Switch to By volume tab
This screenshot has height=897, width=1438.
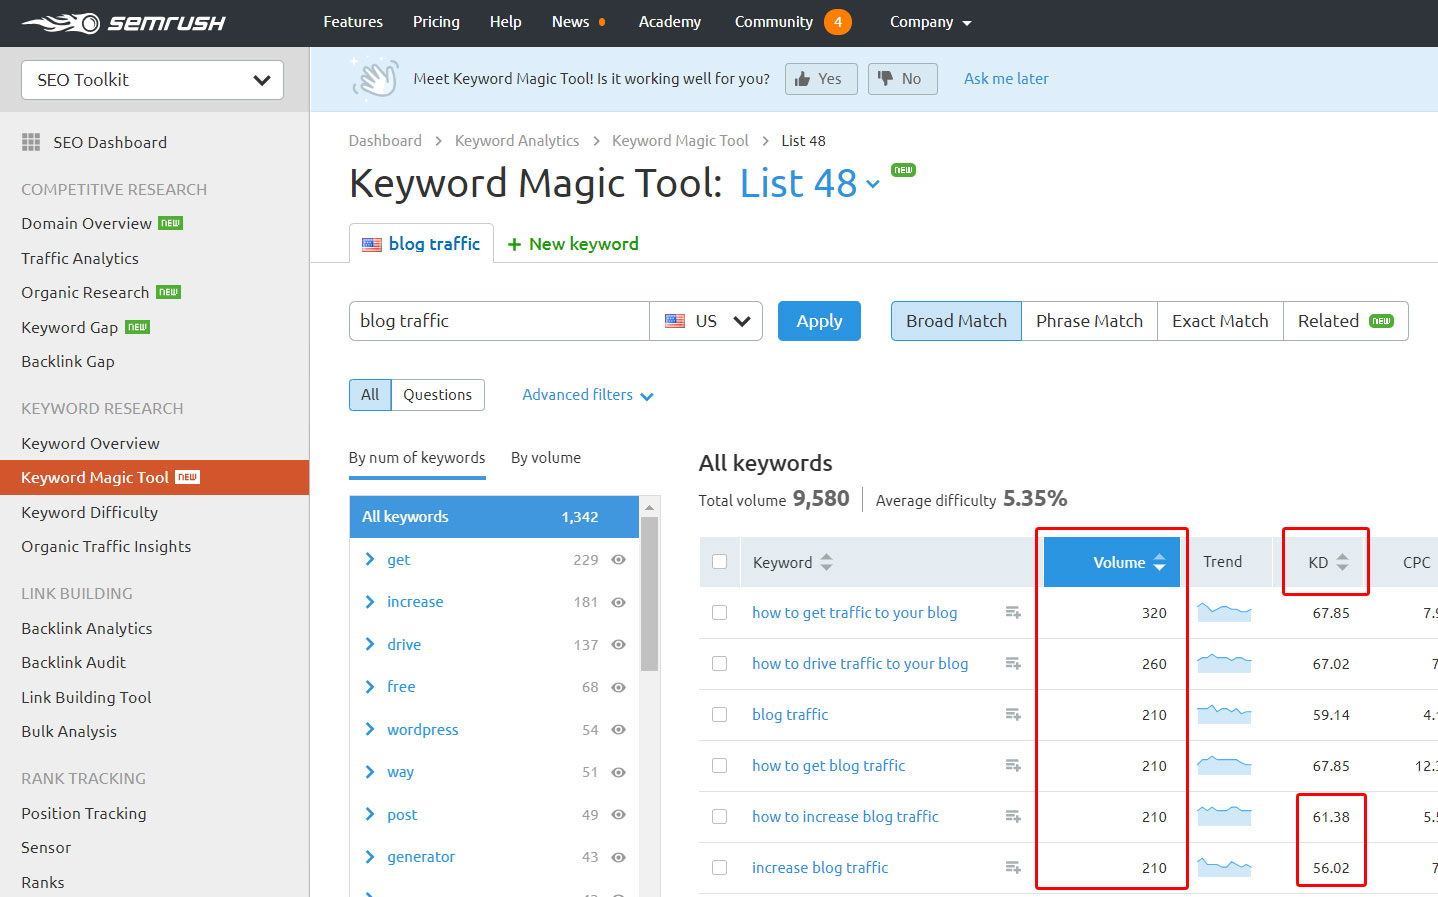(546, 458)
